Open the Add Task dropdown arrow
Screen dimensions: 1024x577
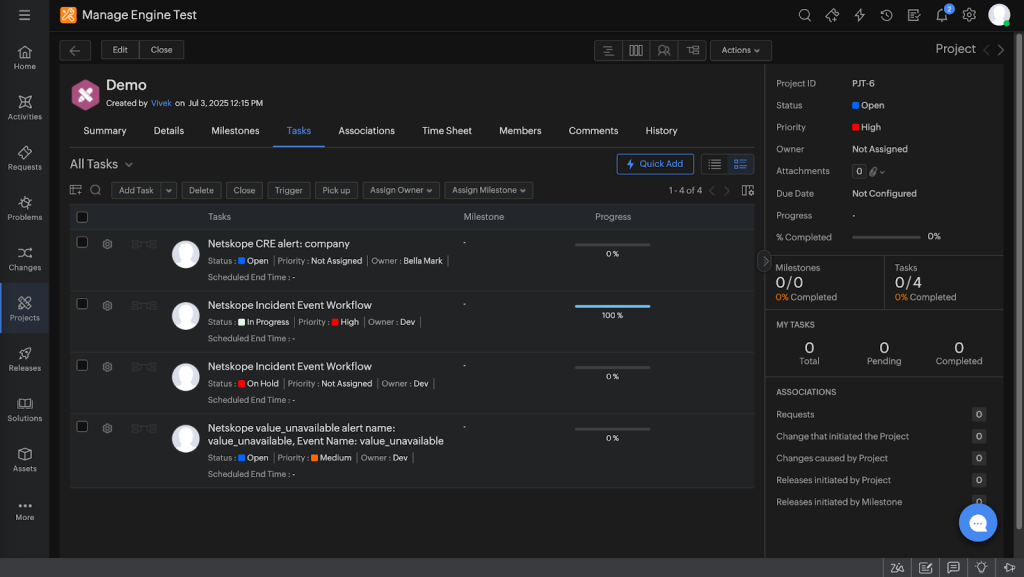168,190
